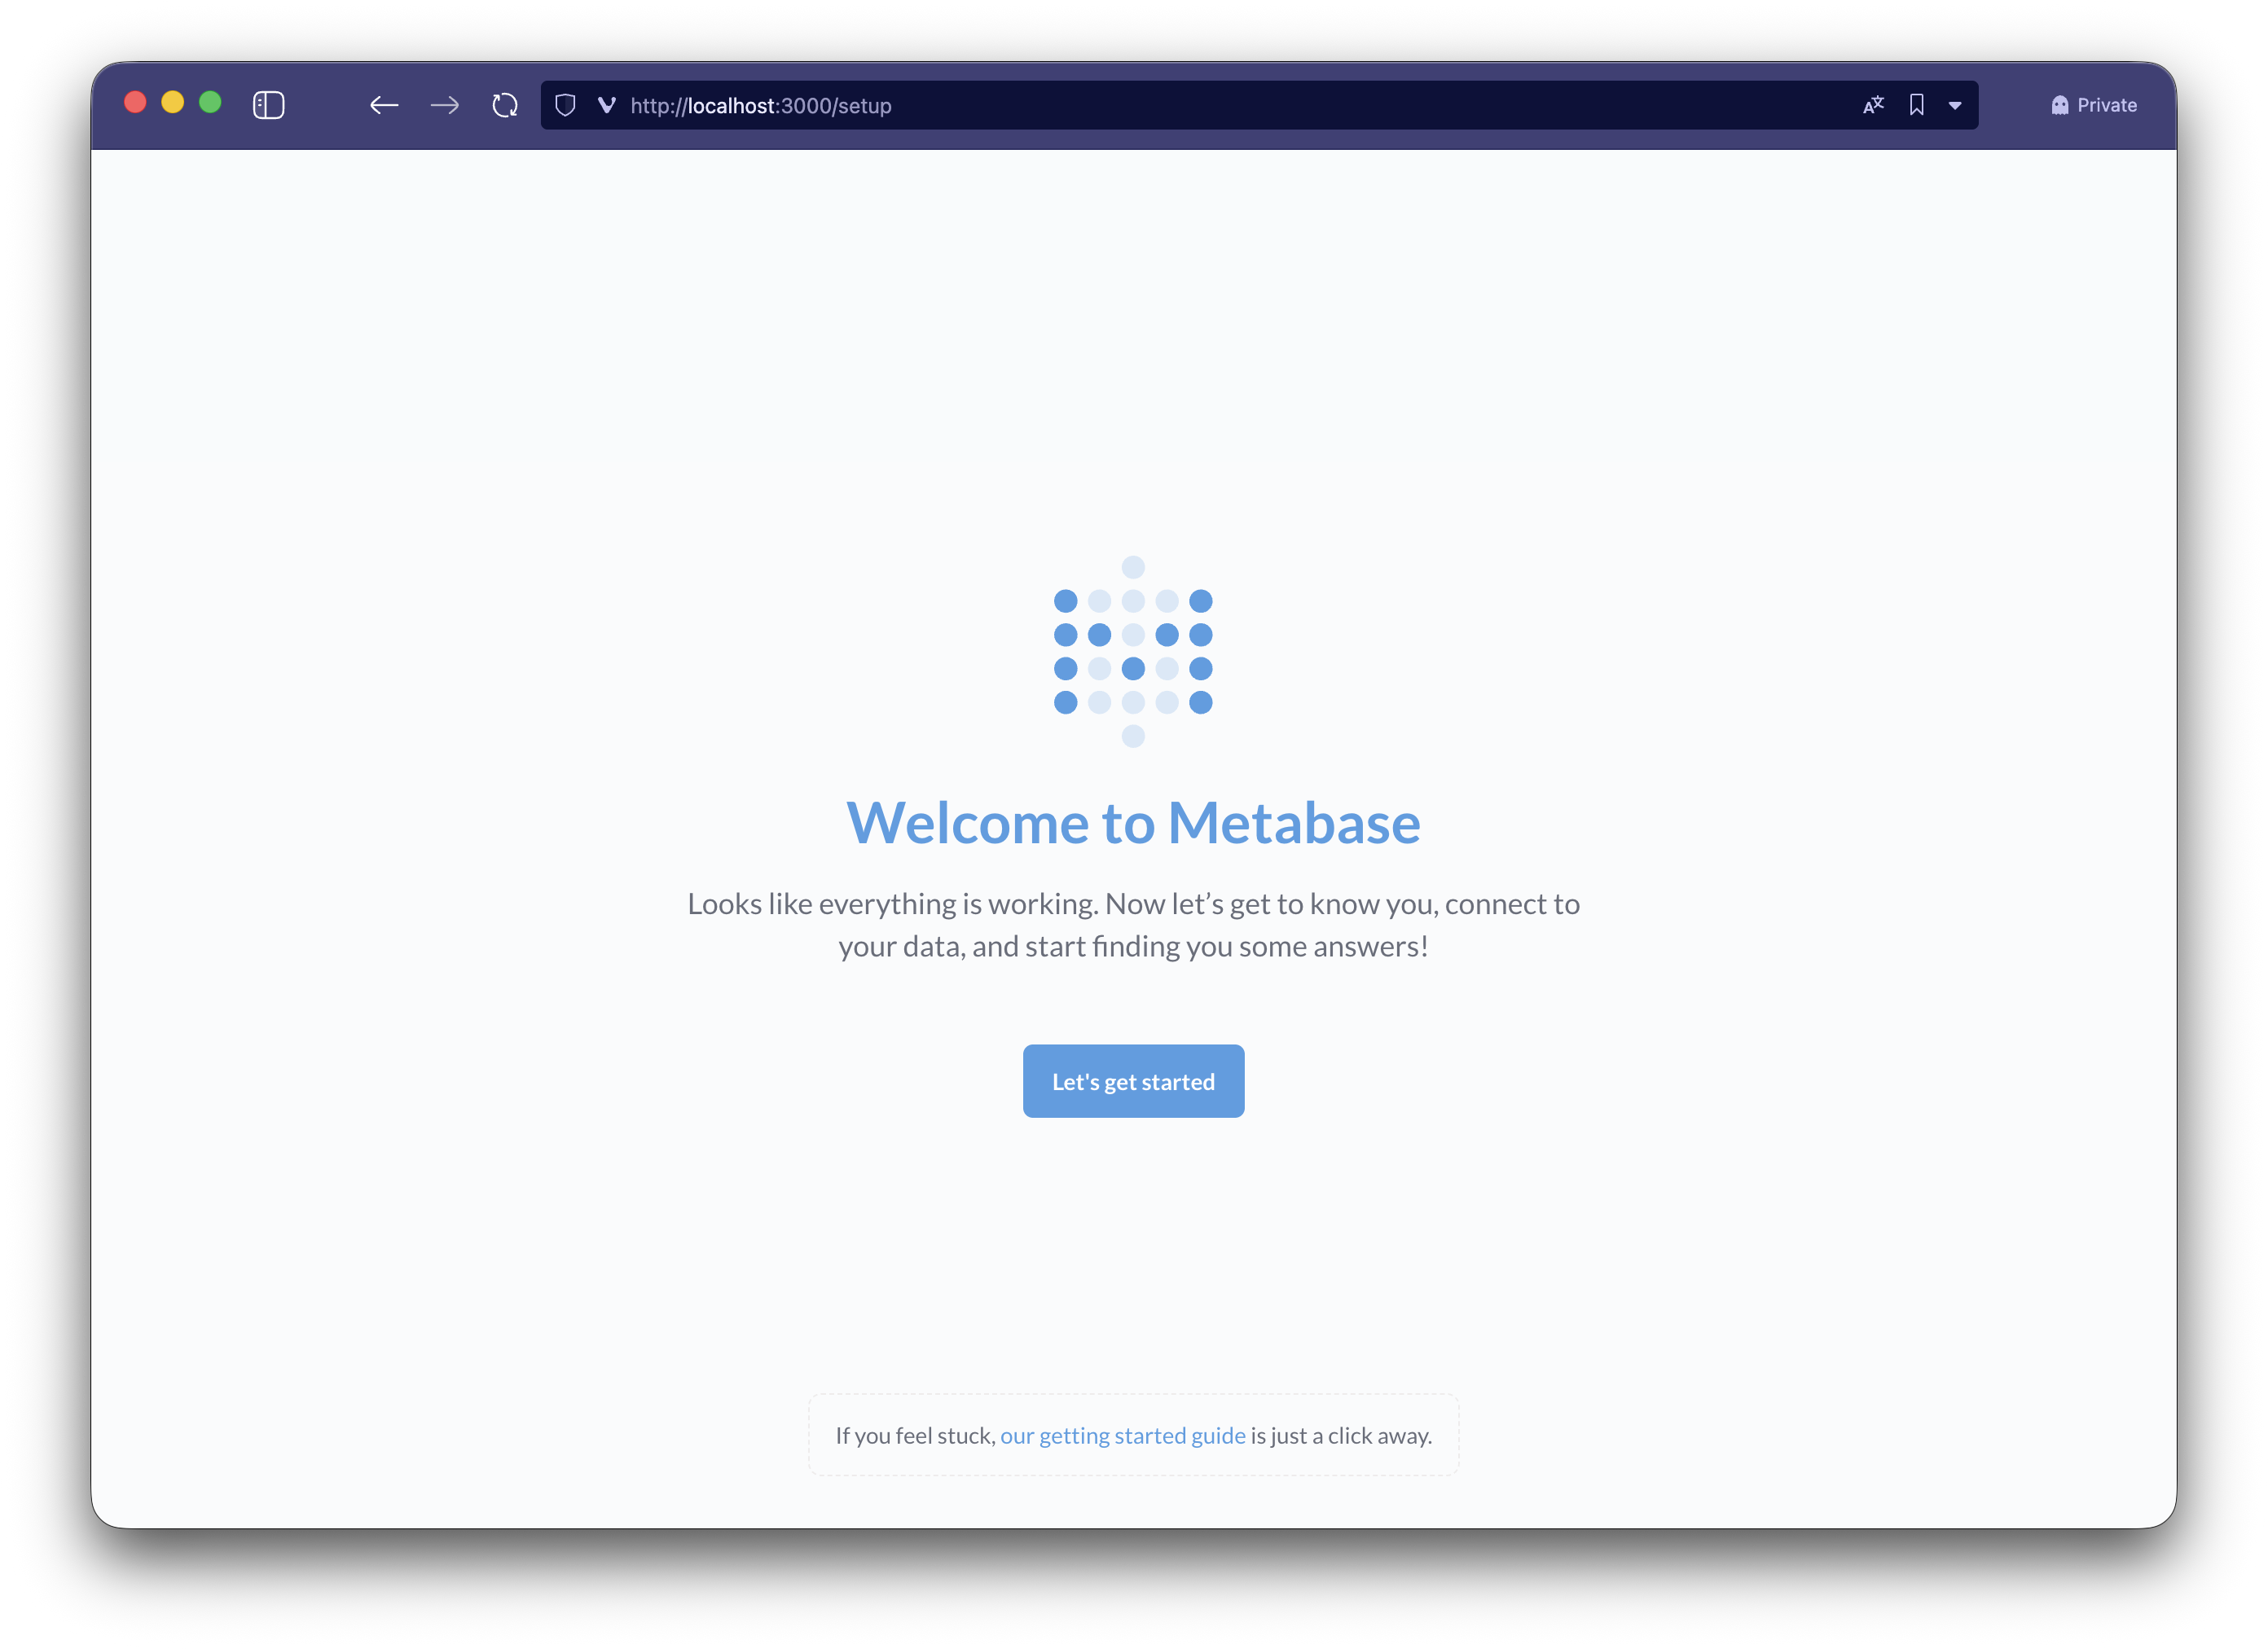Click the "If you feel stuck" text

pyautogui.click(x=915, y=1435)
